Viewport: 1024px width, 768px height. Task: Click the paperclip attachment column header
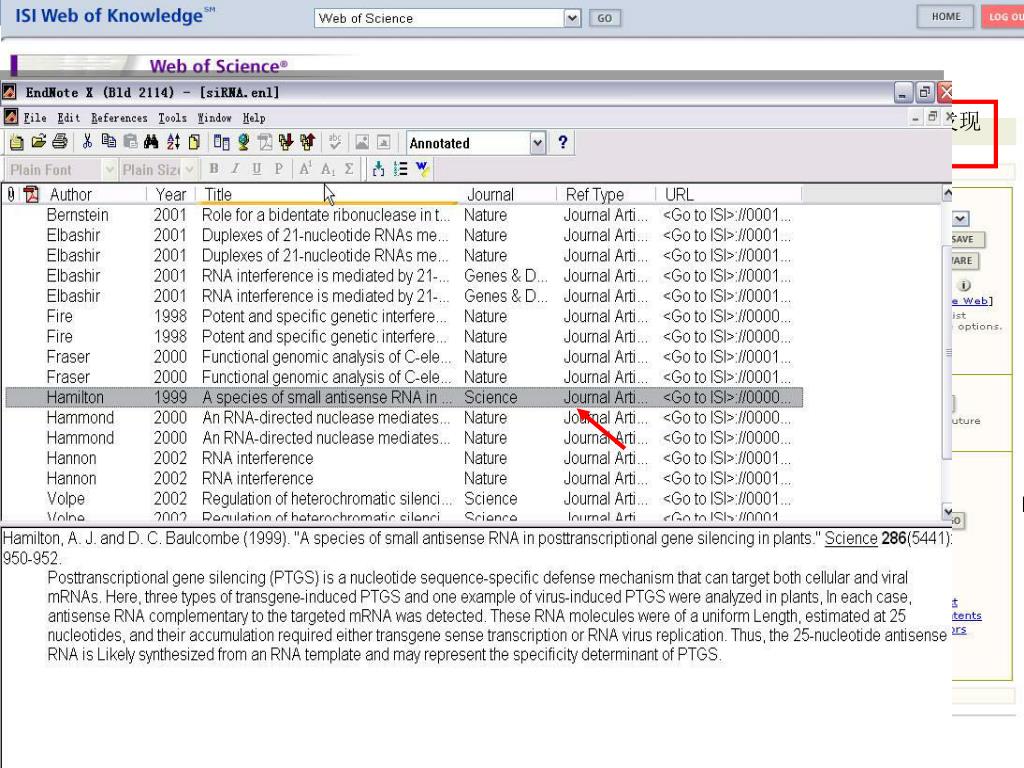[x=10, y=194]
